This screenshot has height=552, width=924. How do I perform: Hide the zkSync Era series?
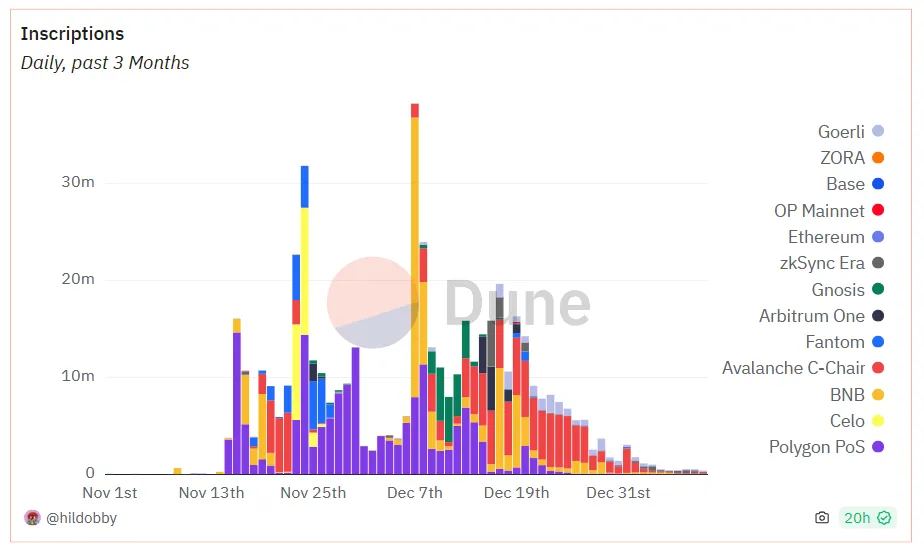click(x=831, y=263)
